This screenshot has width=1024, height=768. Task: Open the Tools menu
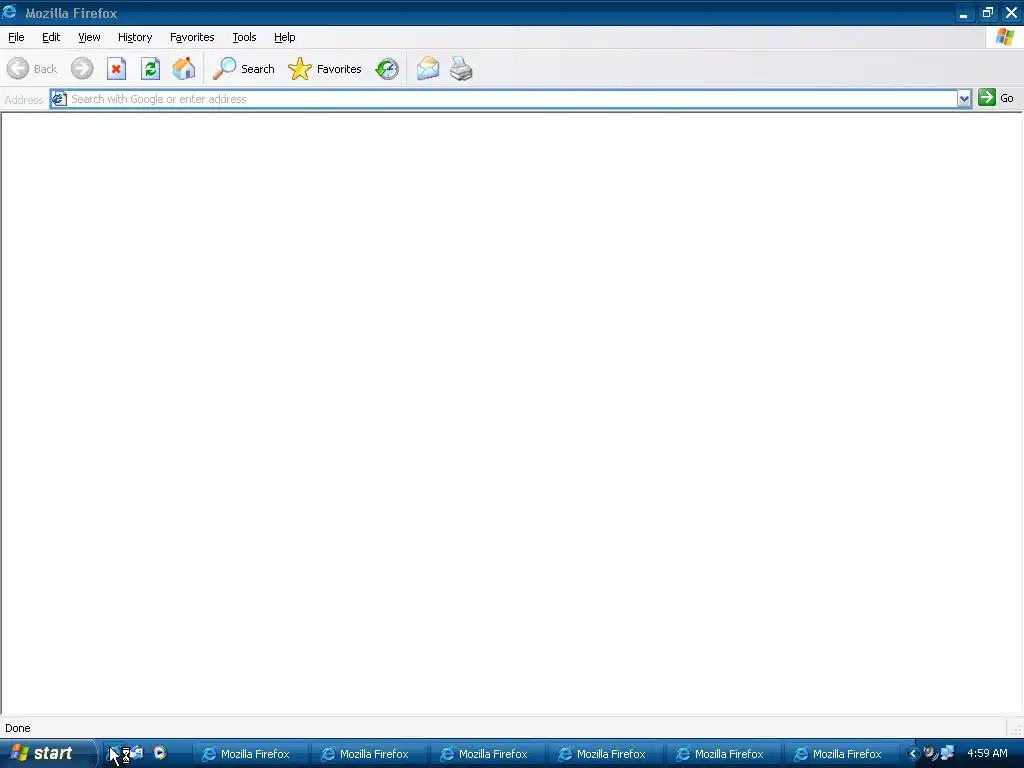pos(244,37)
